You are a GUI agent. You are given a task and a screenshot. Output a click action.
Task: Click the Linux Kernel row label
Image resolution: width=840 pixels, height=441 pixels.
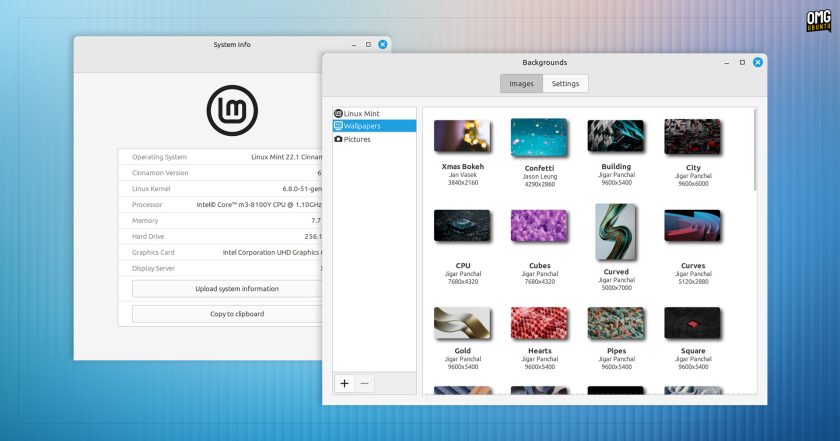(151, 189)
